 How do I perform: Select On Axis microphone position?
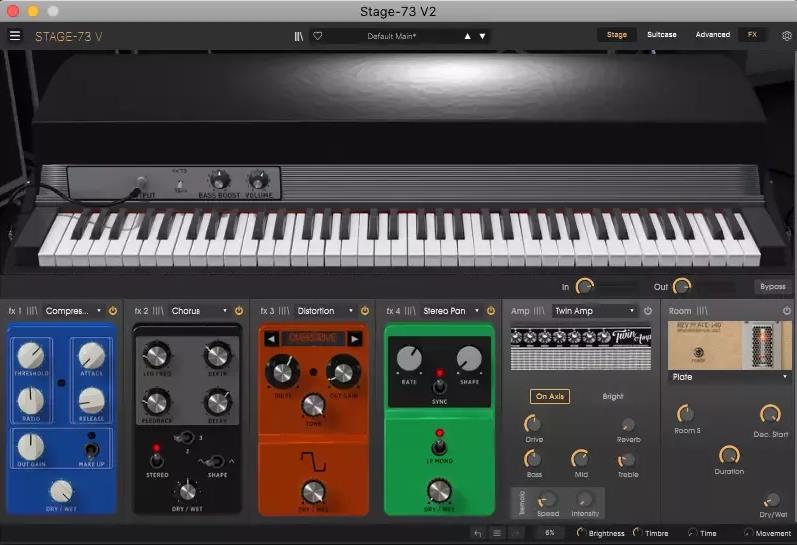(549, 396)
